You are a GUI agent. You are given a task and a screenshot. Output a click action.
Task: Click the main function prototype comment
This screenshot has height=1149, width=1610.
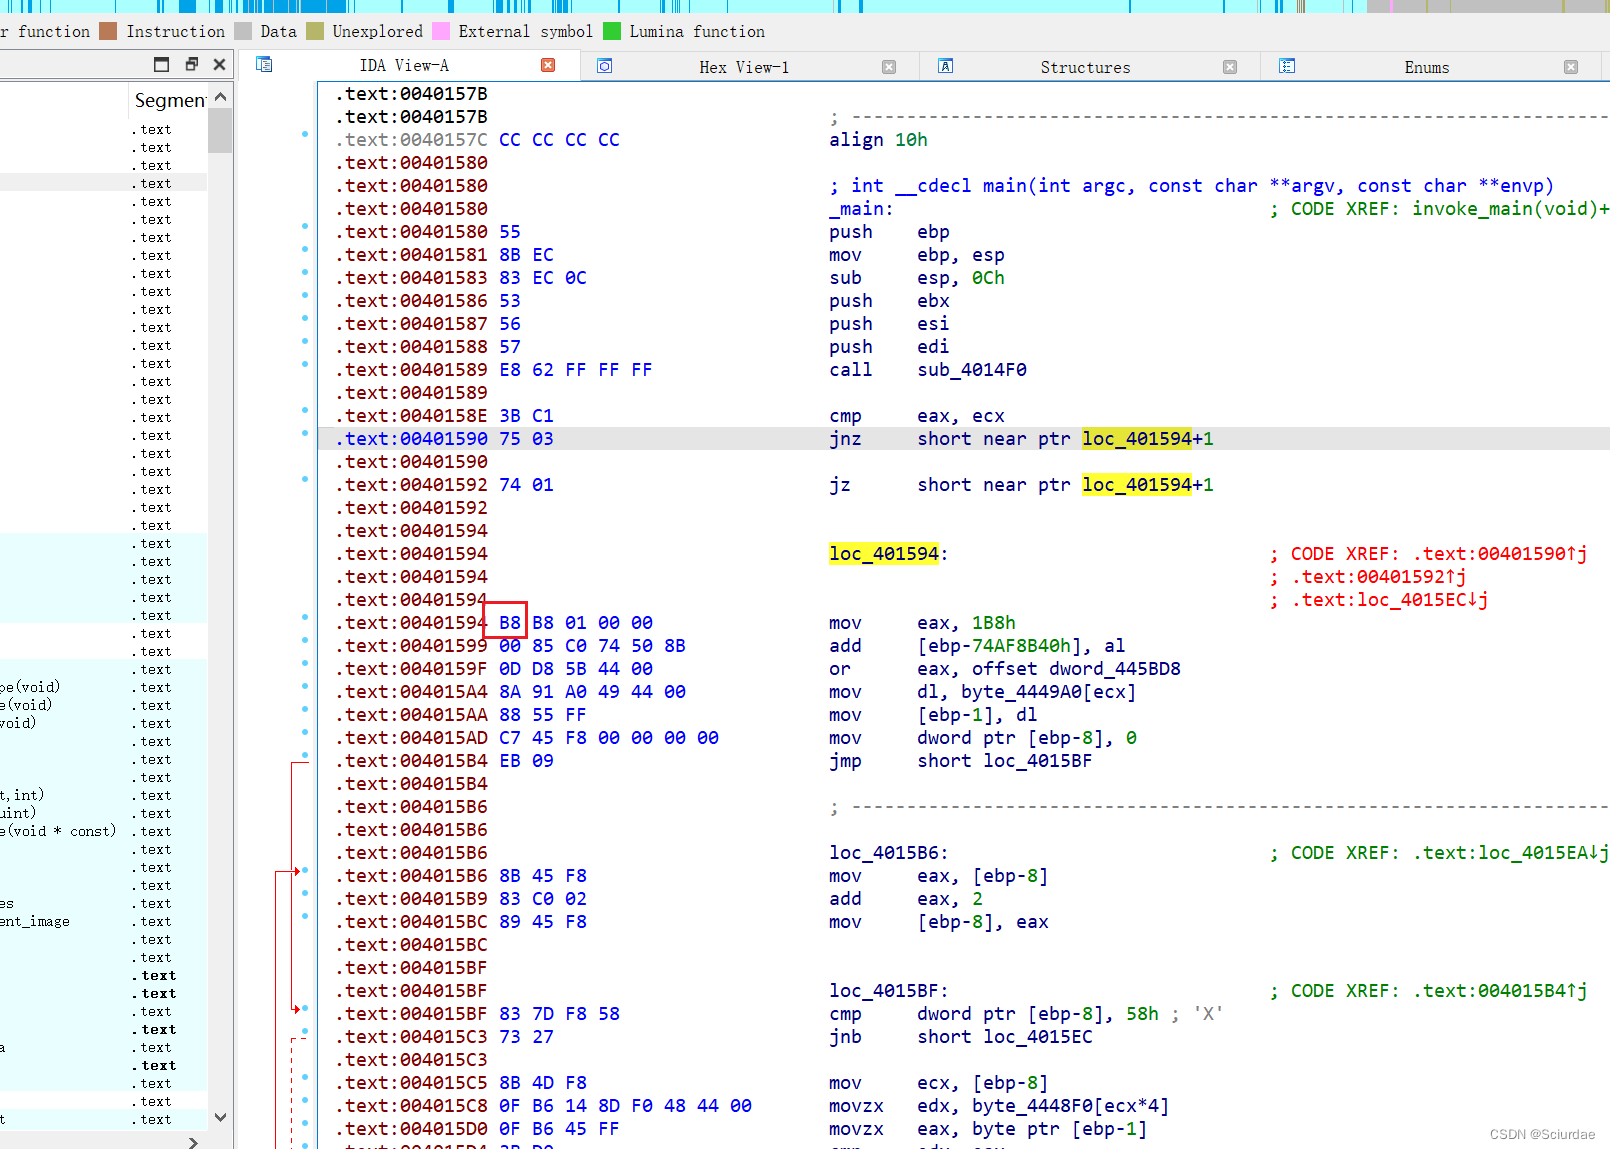pyautogui.click(x=1192, y=186)
